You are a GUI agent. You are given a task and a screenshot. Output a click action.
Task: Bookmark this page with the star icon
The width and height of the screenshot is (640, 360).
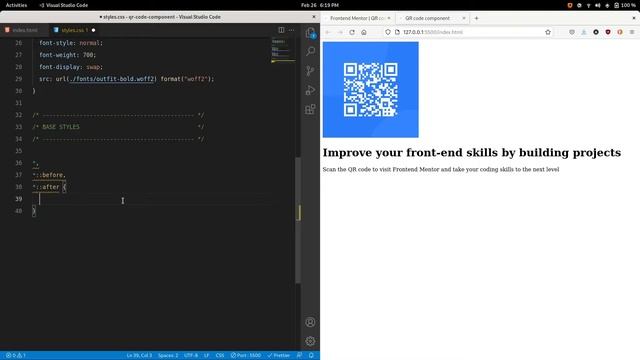548,32
